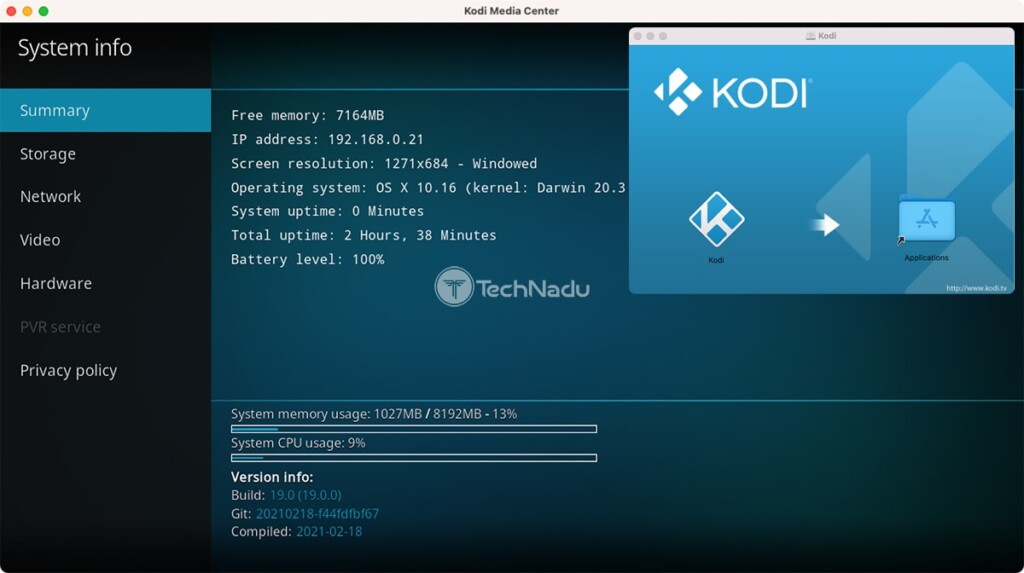Click the Git value 20210218-f44fdfbf67

pyautogui.click(x=317, y=514)
